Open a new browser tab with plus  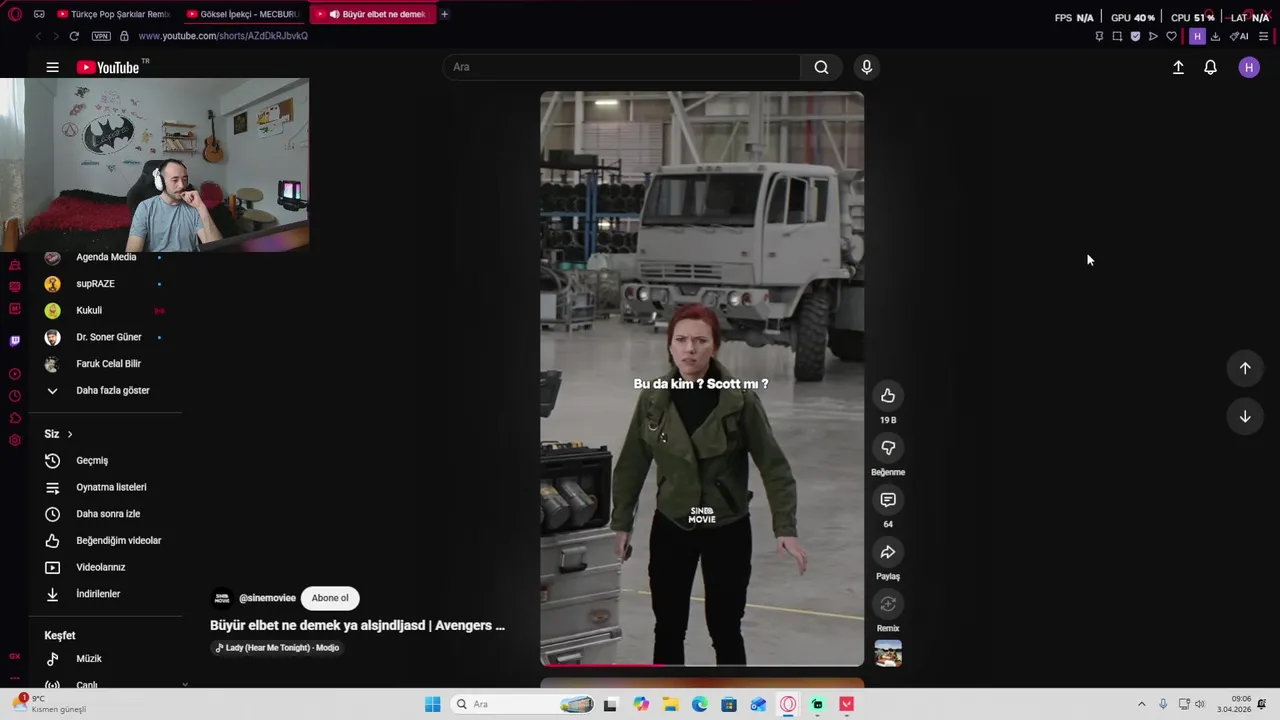[444, 14]
